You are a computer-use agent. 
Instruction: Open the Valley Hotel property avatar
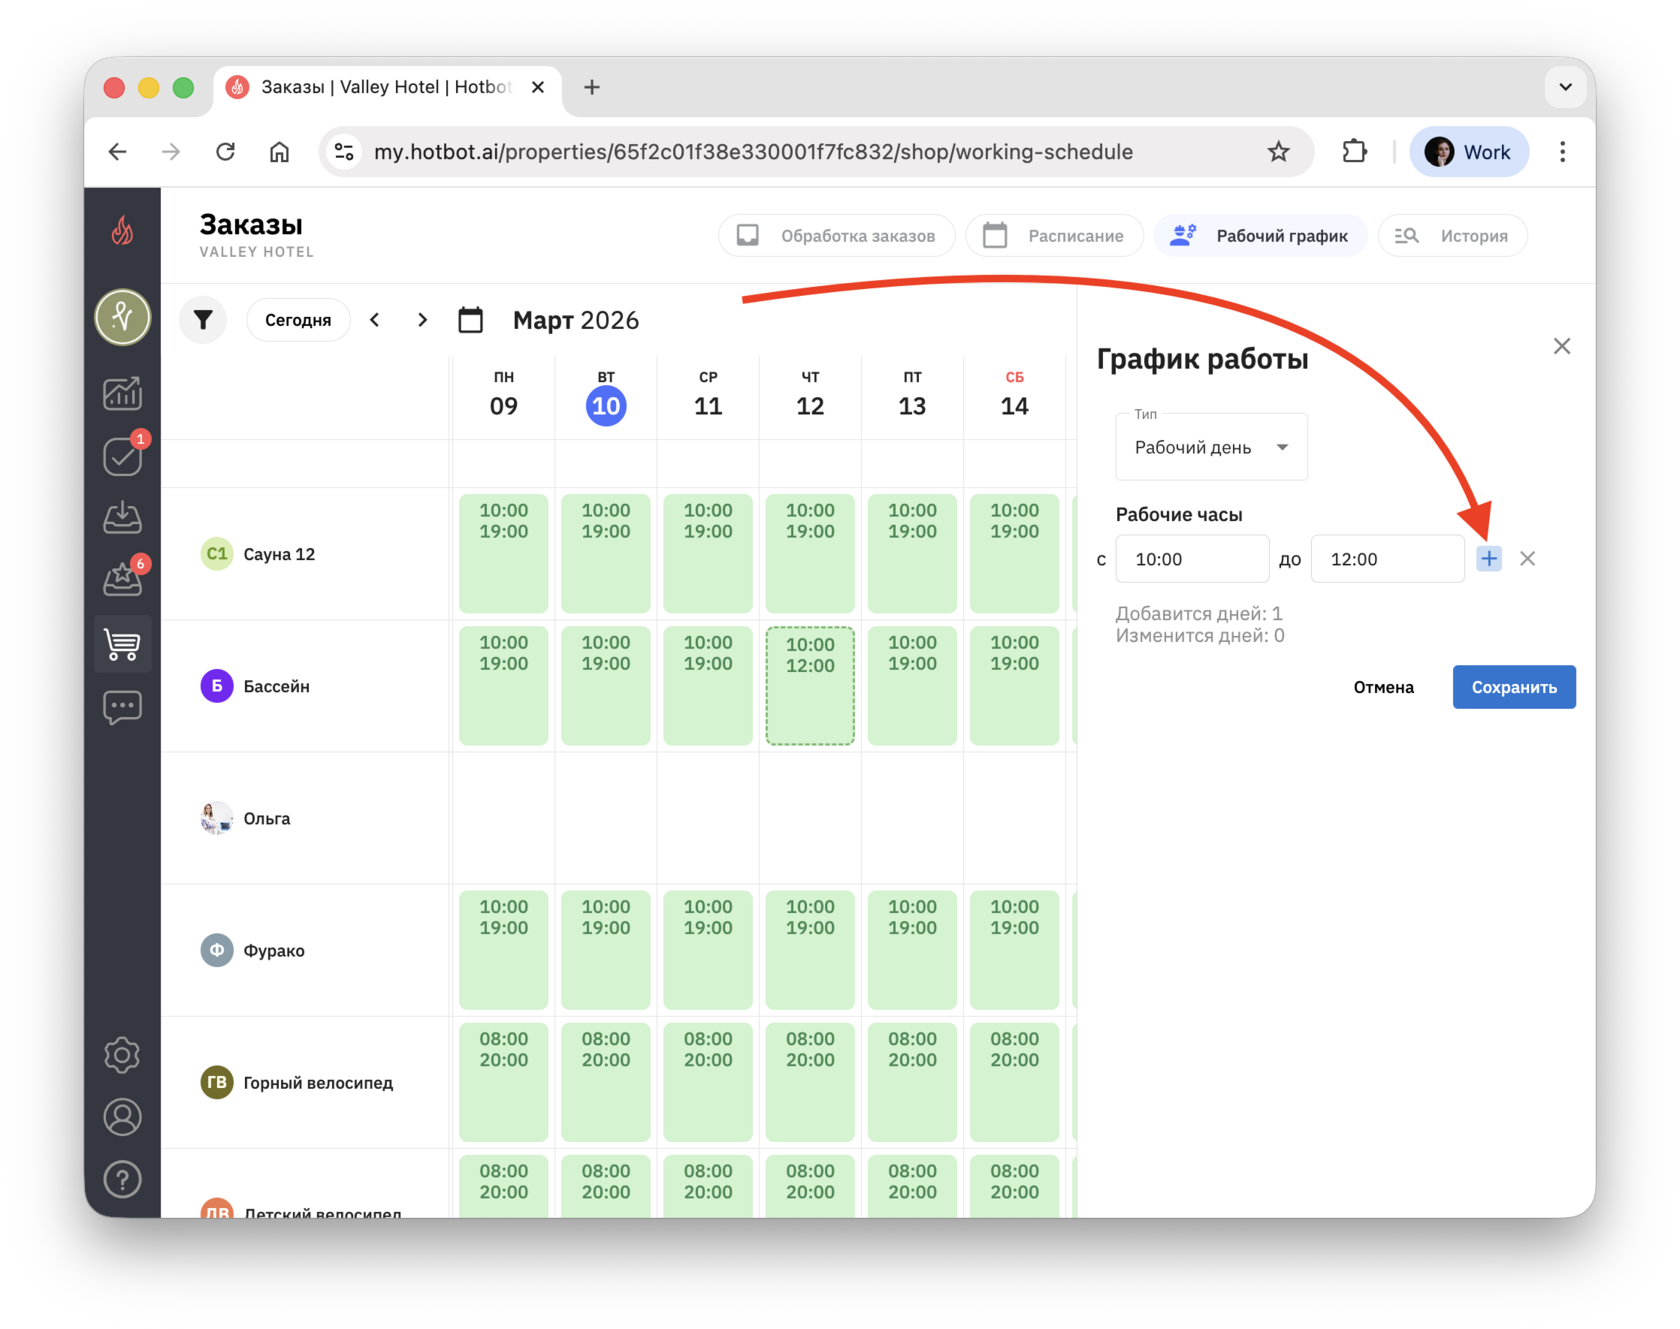point(122,317)
